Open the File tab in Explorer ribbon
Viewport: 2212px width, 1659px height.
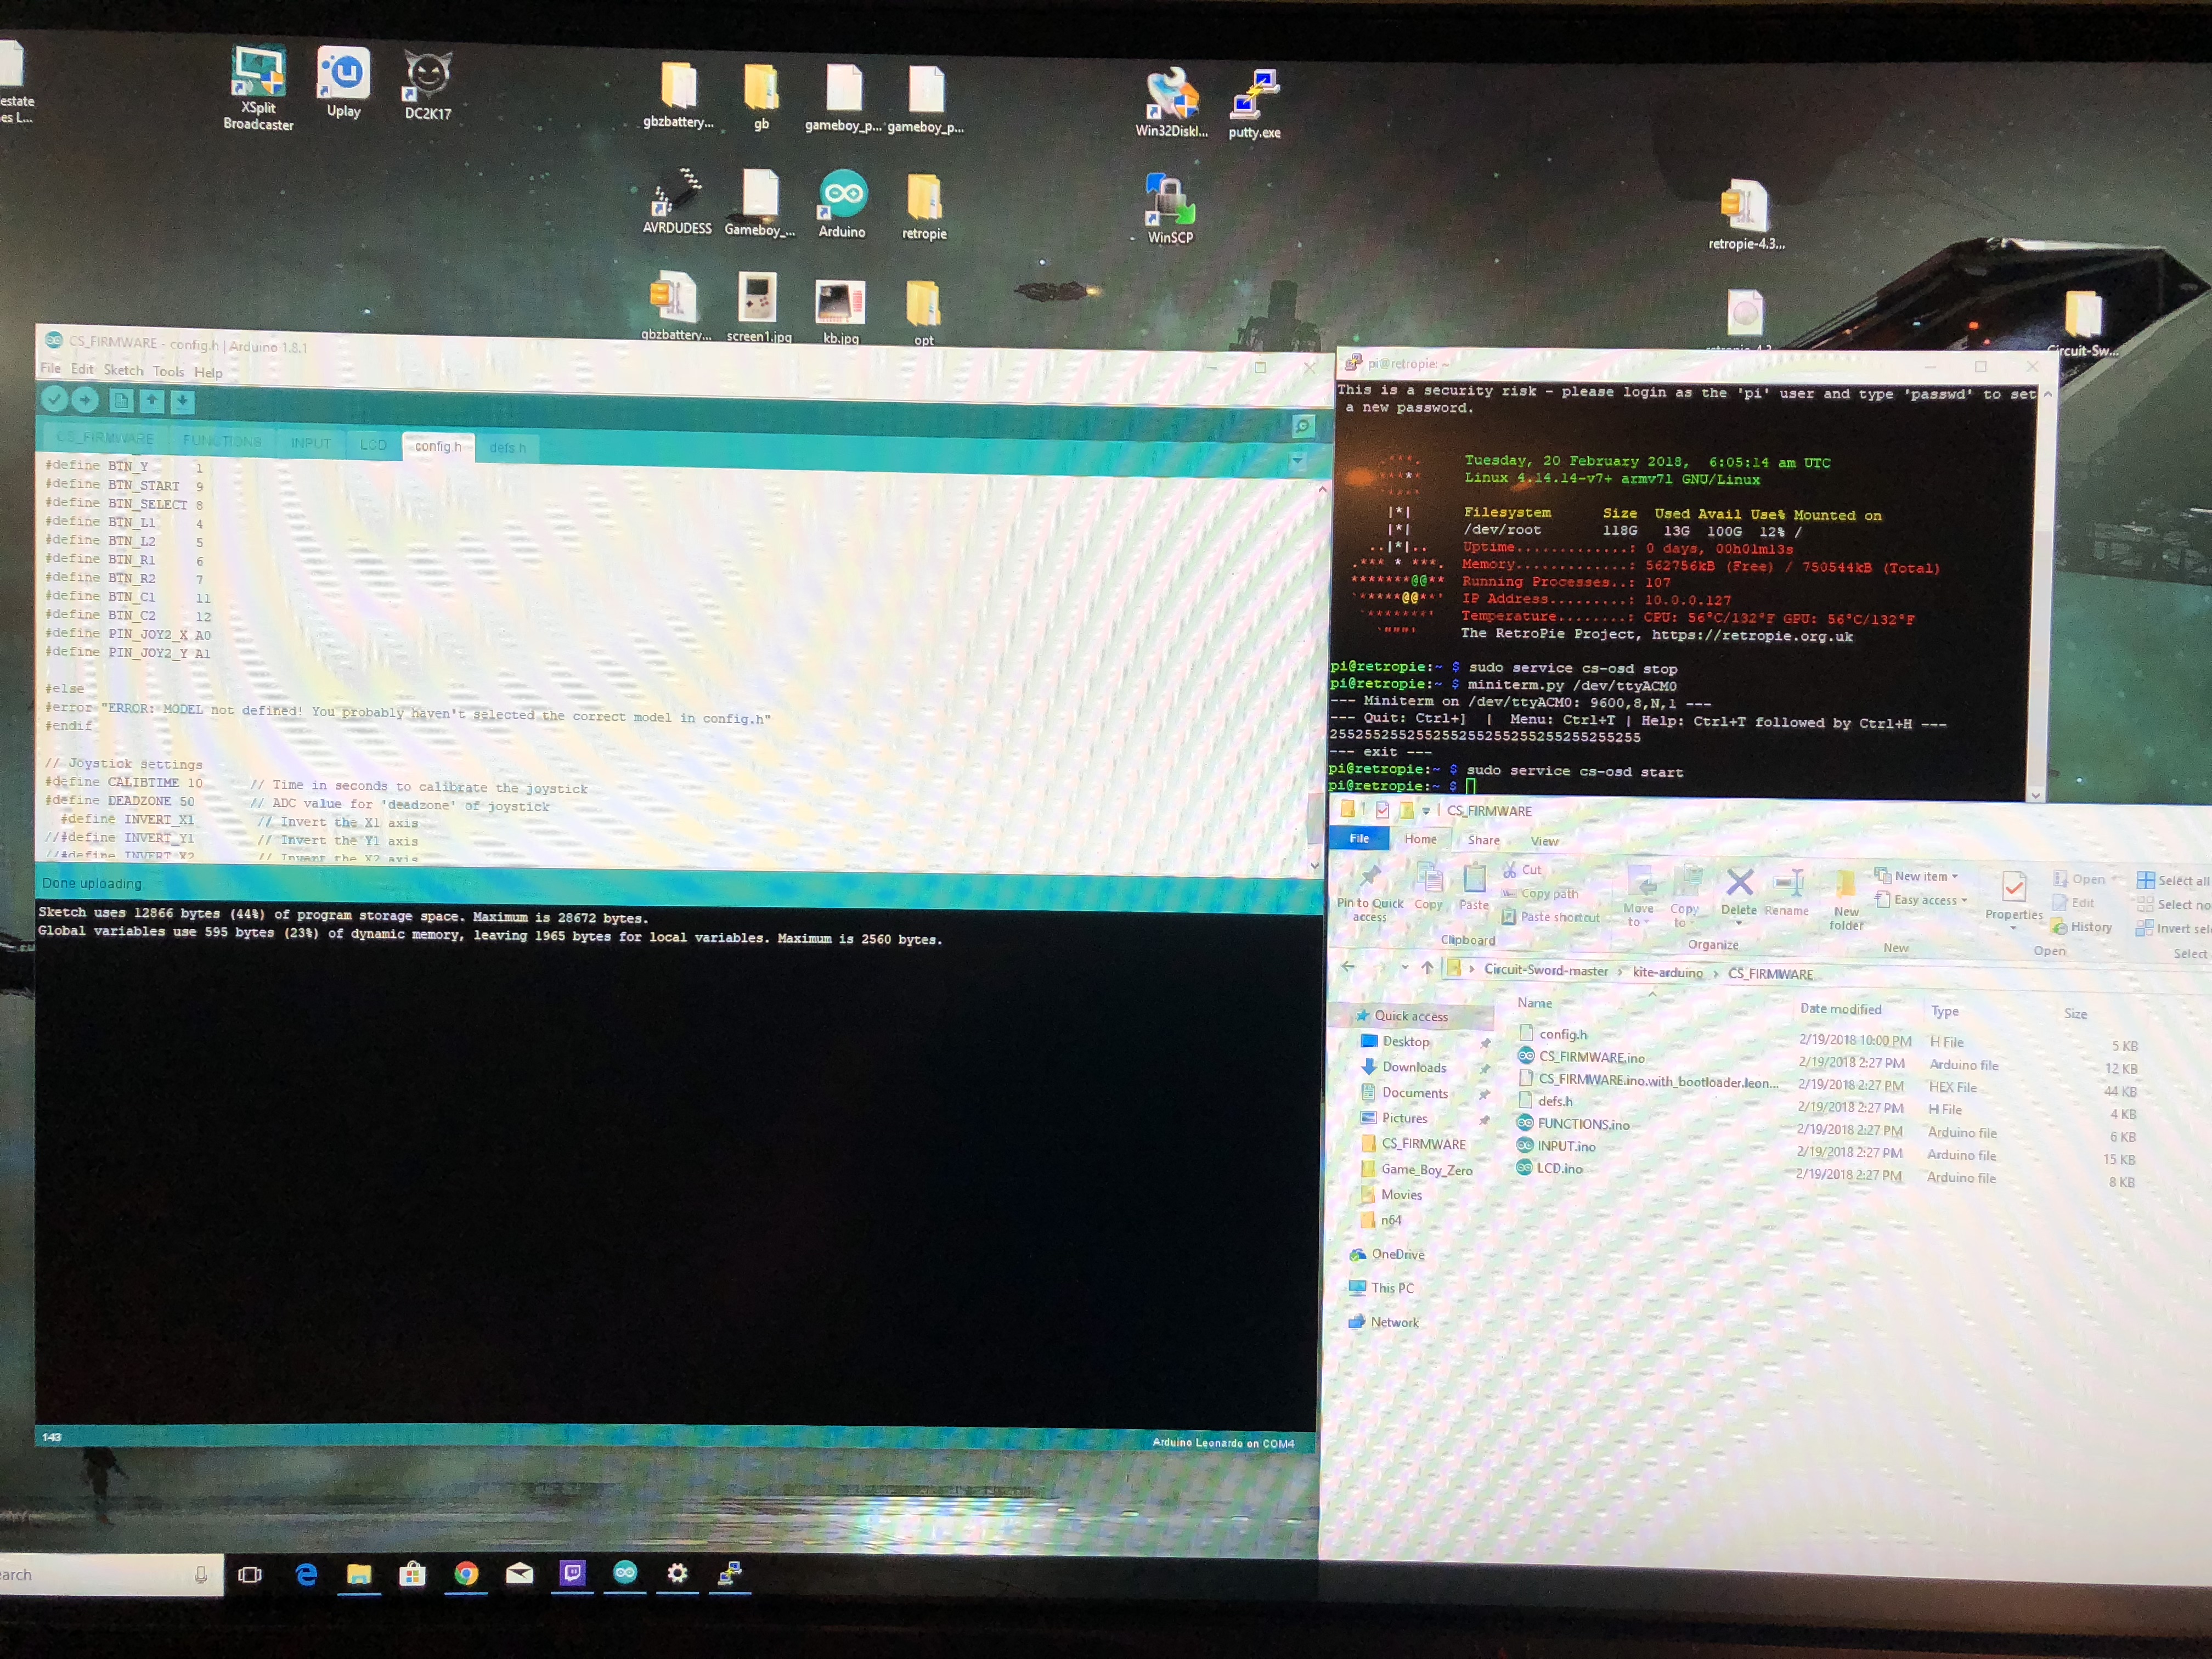point(1359,838)
